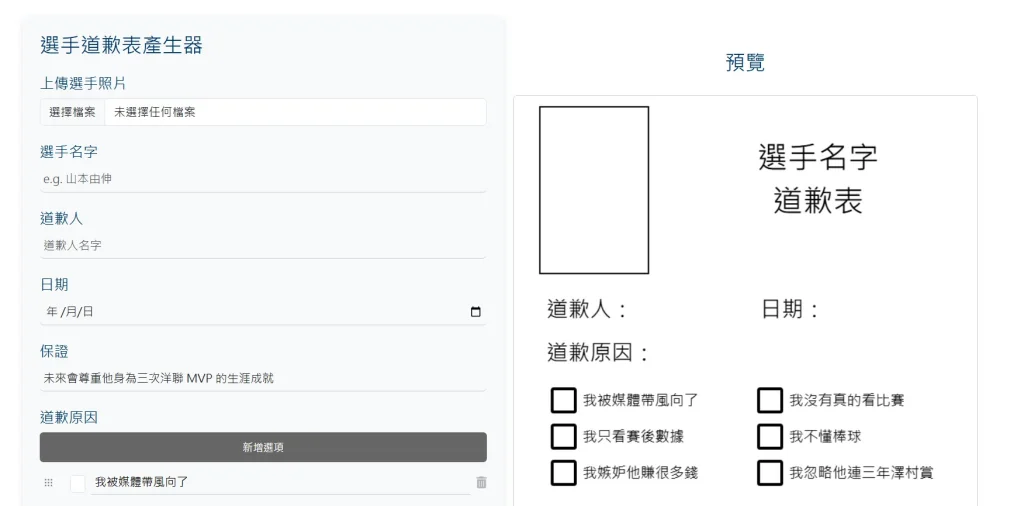Check the preview box for 我被媒體帶風向了
1024x506 pixels.
tap(563, 400)
